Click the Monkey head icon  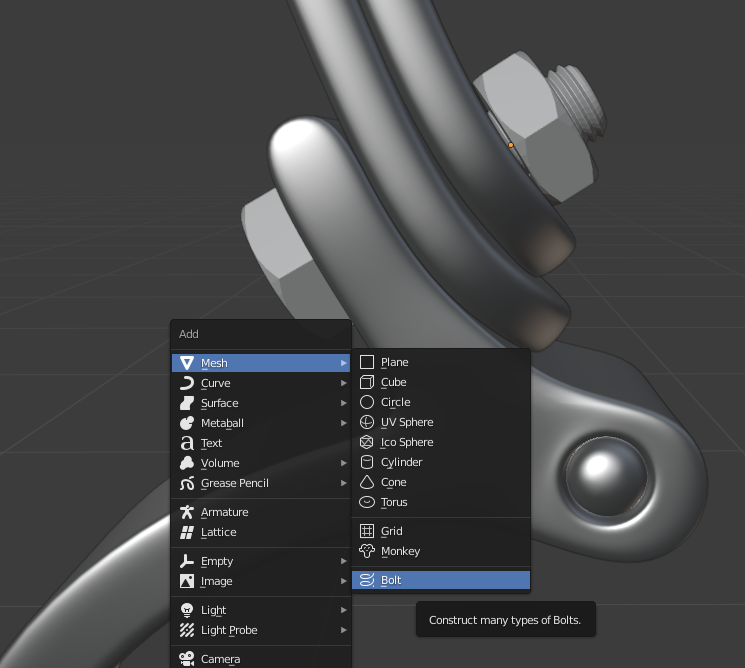click(367, 551)
